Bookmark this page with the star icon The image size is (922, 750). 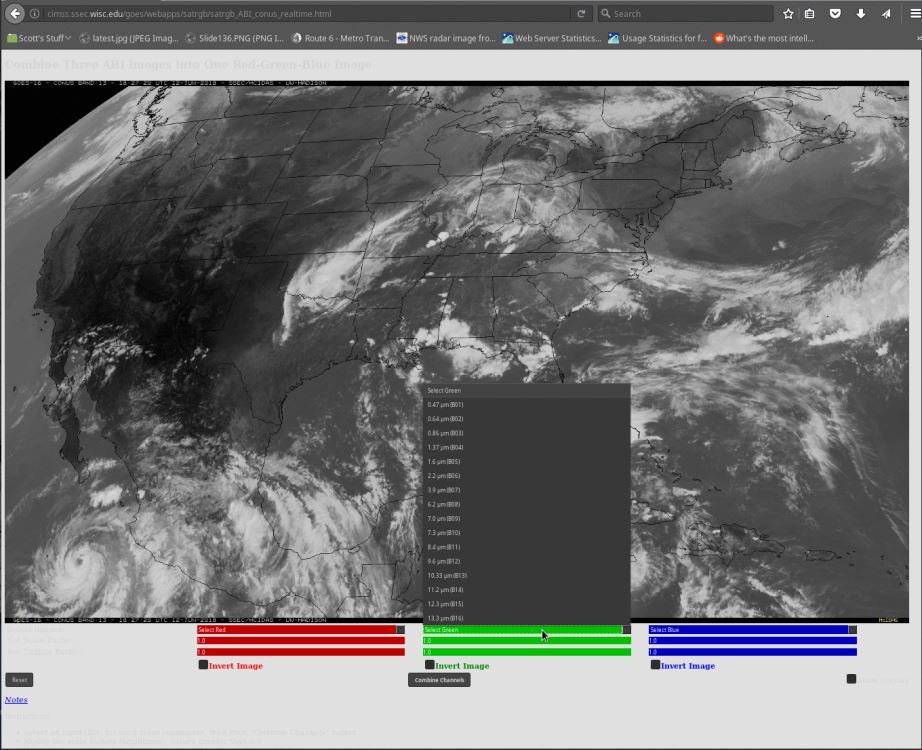click(x=788, y=14)
